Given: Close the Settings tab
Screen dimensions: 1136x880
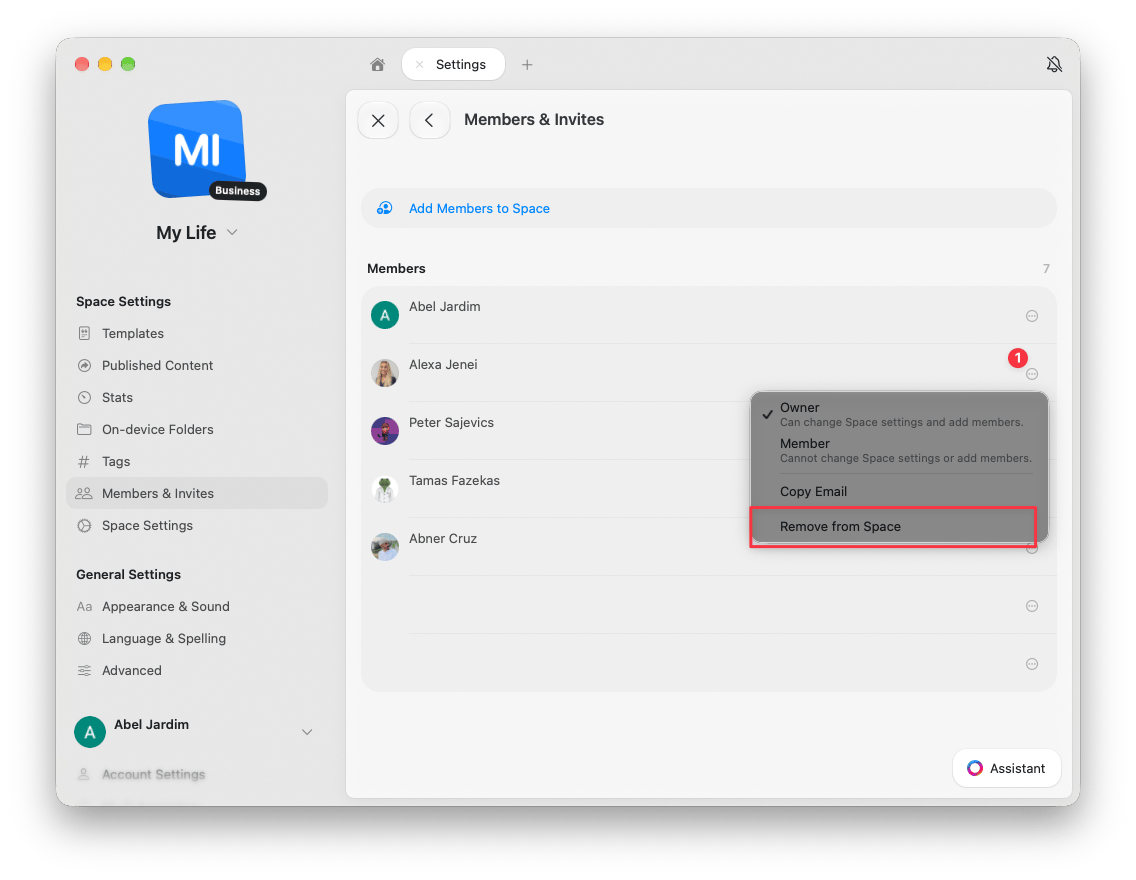Looking at the screenshot, I should pos(419,64).
